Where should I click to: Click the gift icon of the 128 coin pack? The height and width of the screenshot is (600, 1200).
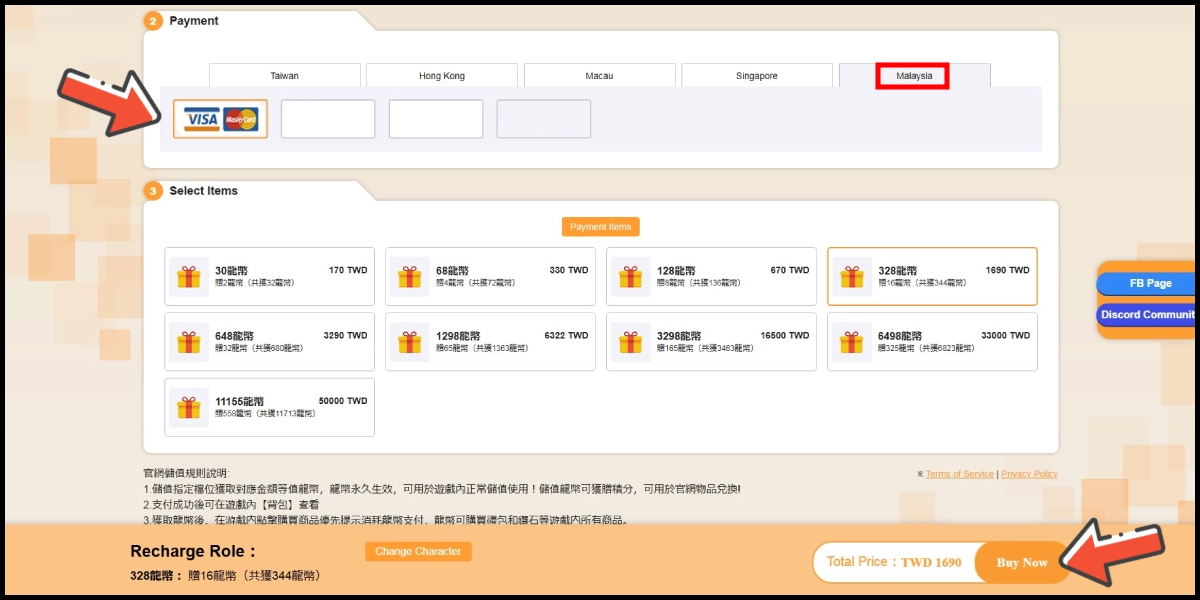point(630,277)
